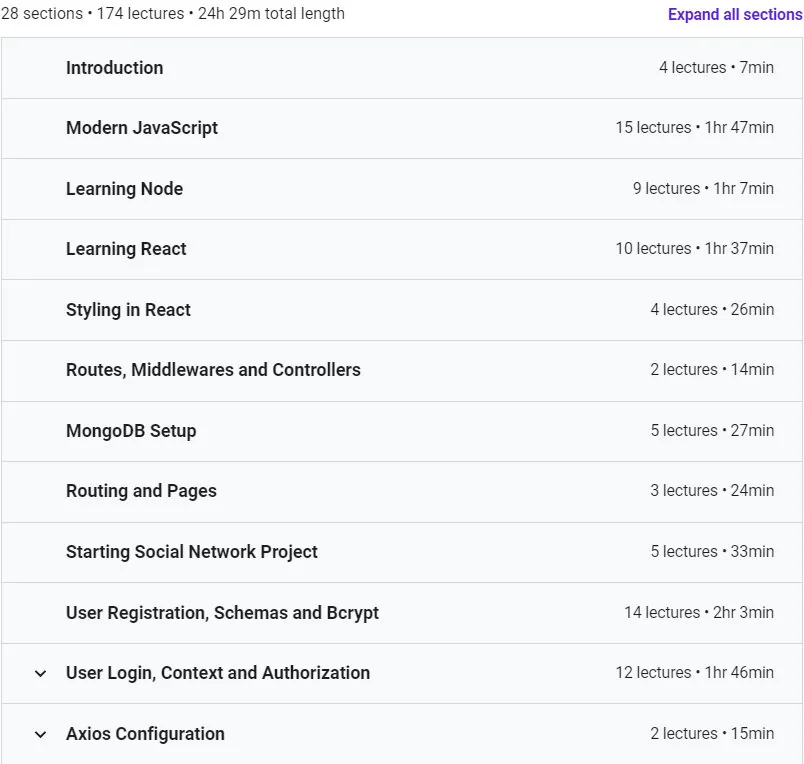Click the 4 lectures 7min label
The width and height of the screenshot is (804, 764).
click(716, 67)
